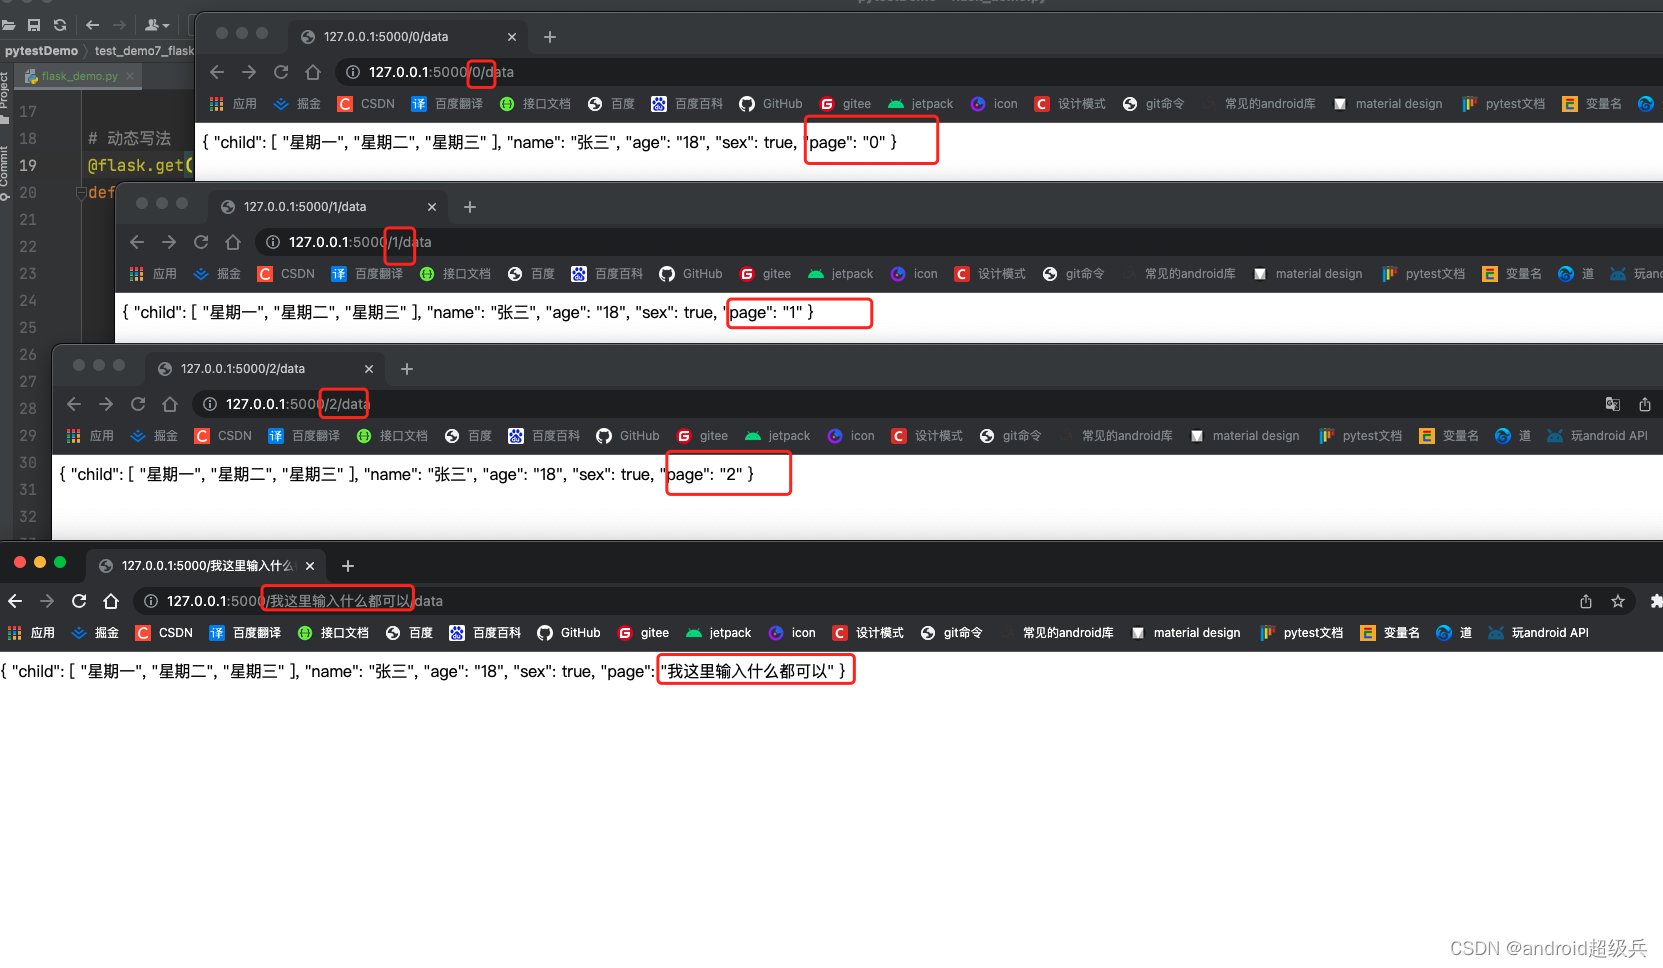Open the GitHub bookmark in the 5000/2/data window
The height and width of the screenshot is (968, 1663).
click(628, 436)
